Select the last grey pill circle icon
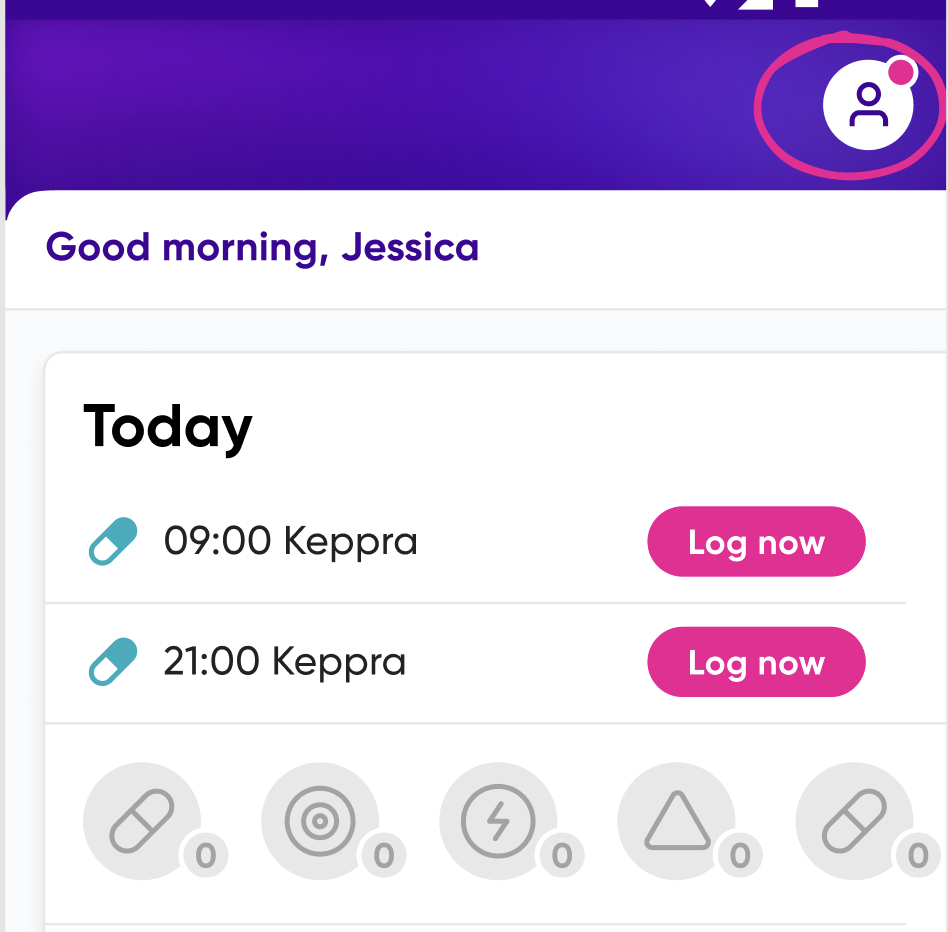 (854, 821)
